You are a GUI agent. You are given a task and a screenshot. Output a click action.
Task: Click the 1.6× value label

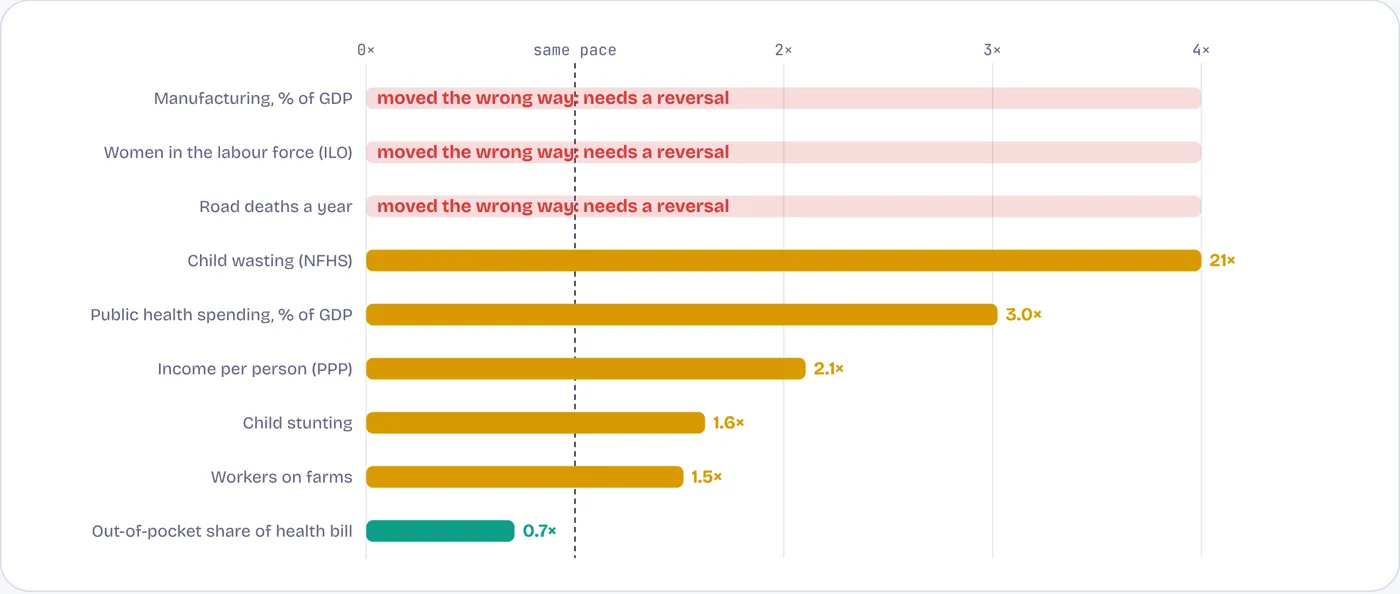coord(728,422)
